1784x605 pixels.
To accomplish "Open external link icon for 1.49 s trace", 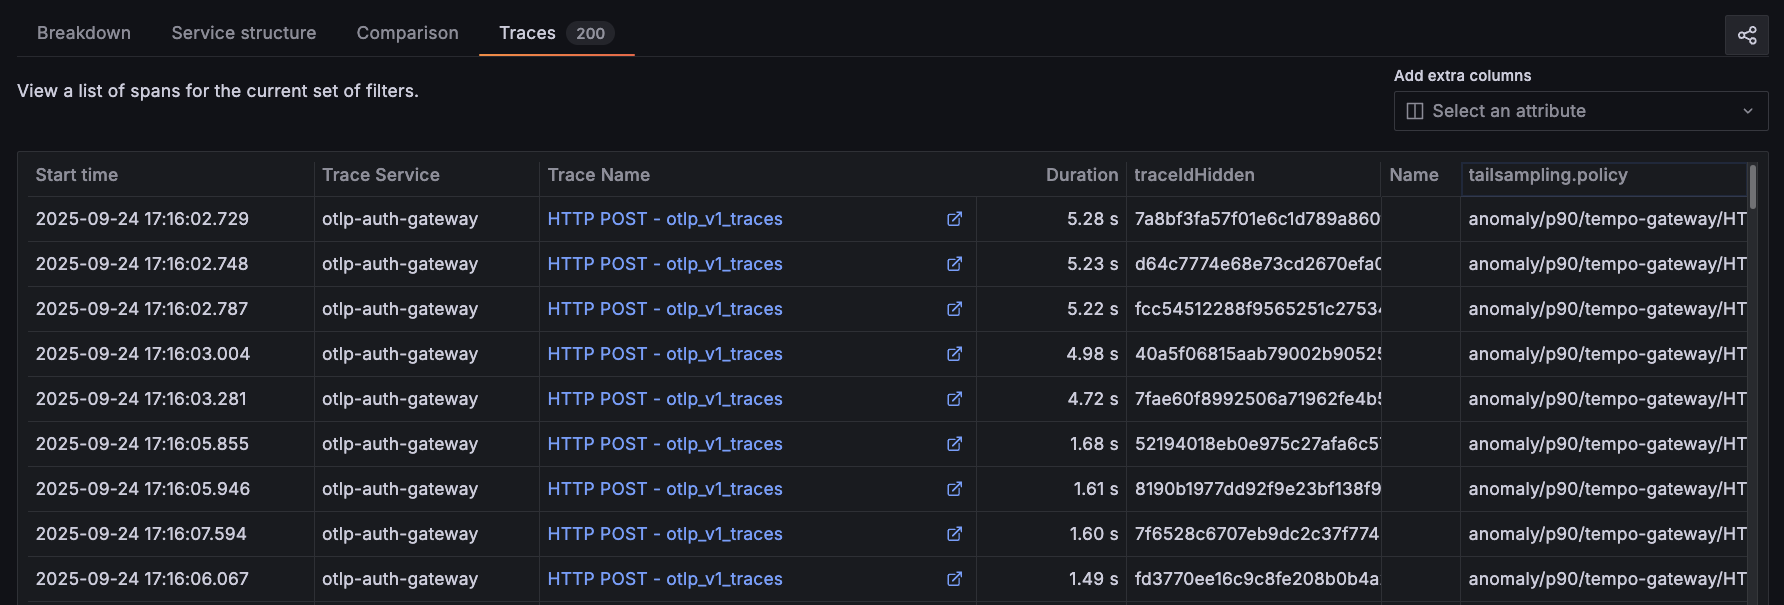I will click(954, 579).
